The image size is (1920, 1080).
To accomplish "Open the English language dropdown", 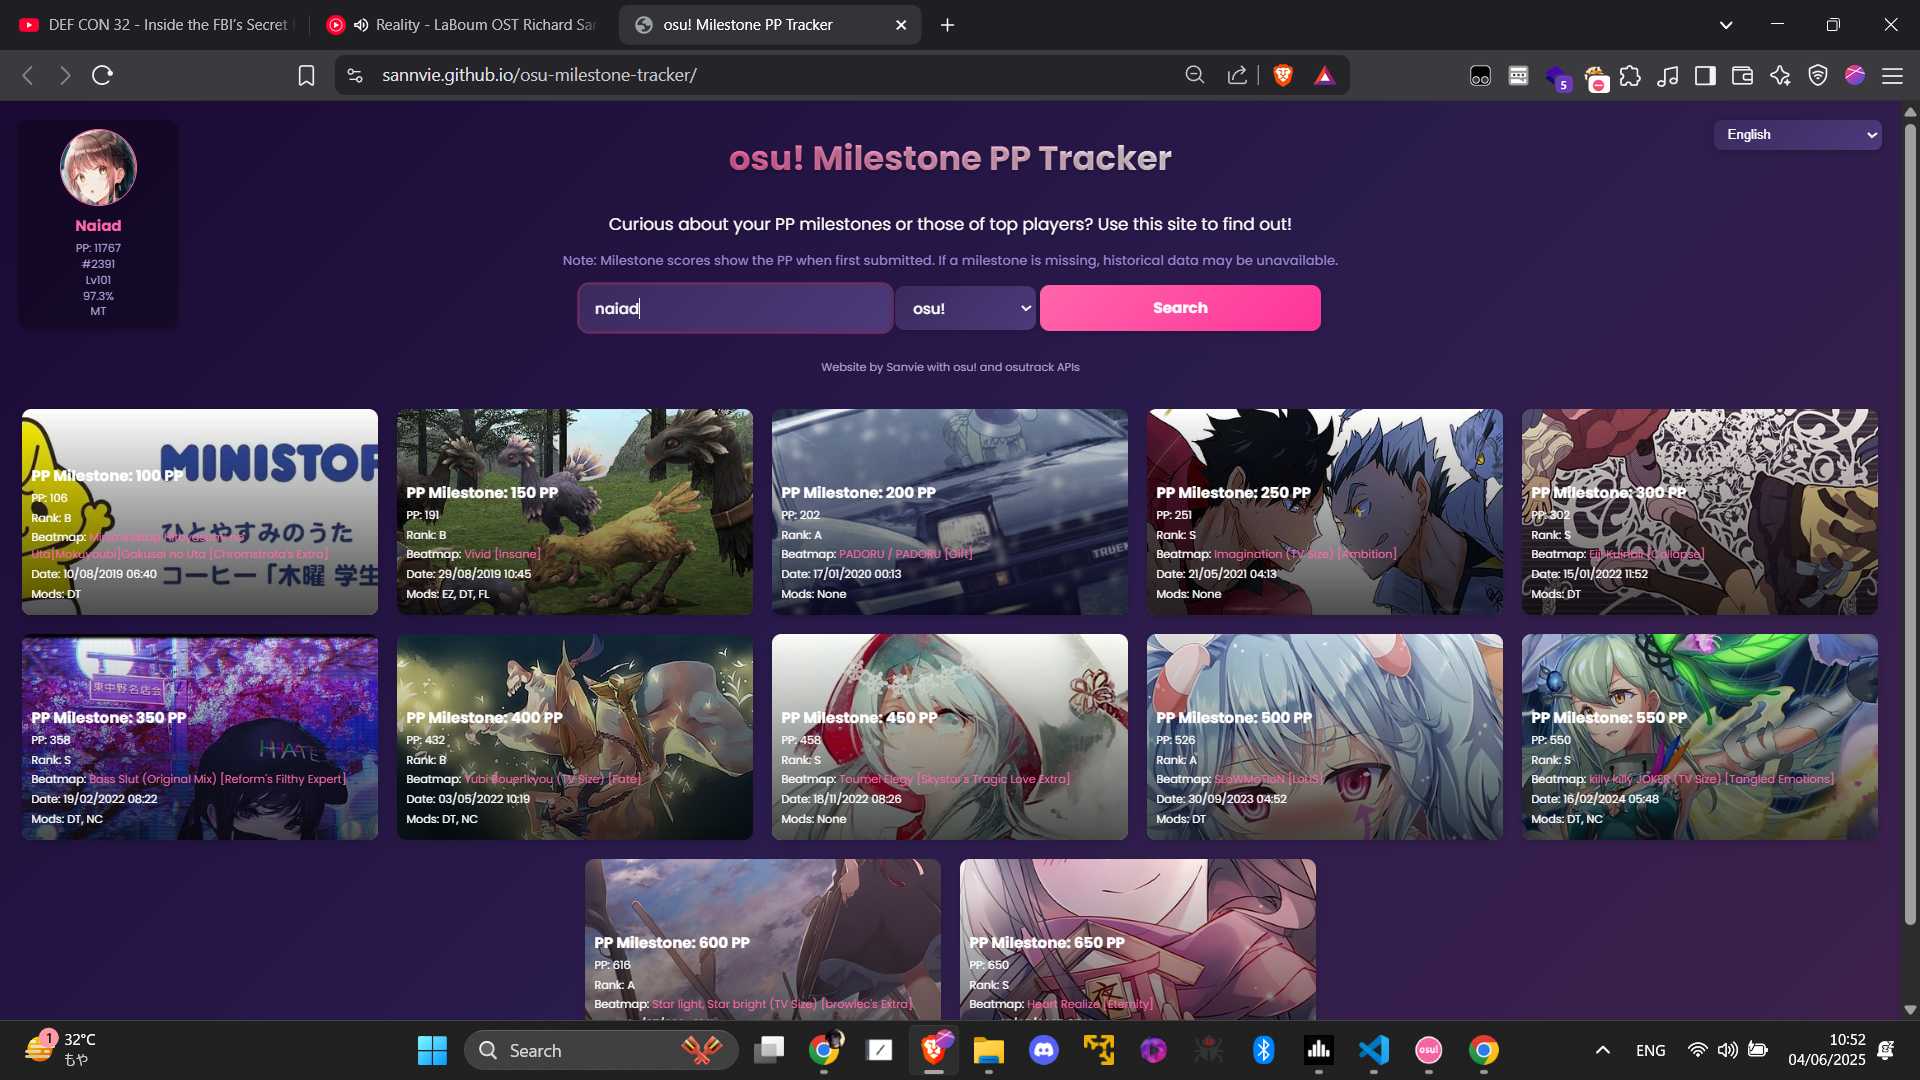I will 1798,135.
